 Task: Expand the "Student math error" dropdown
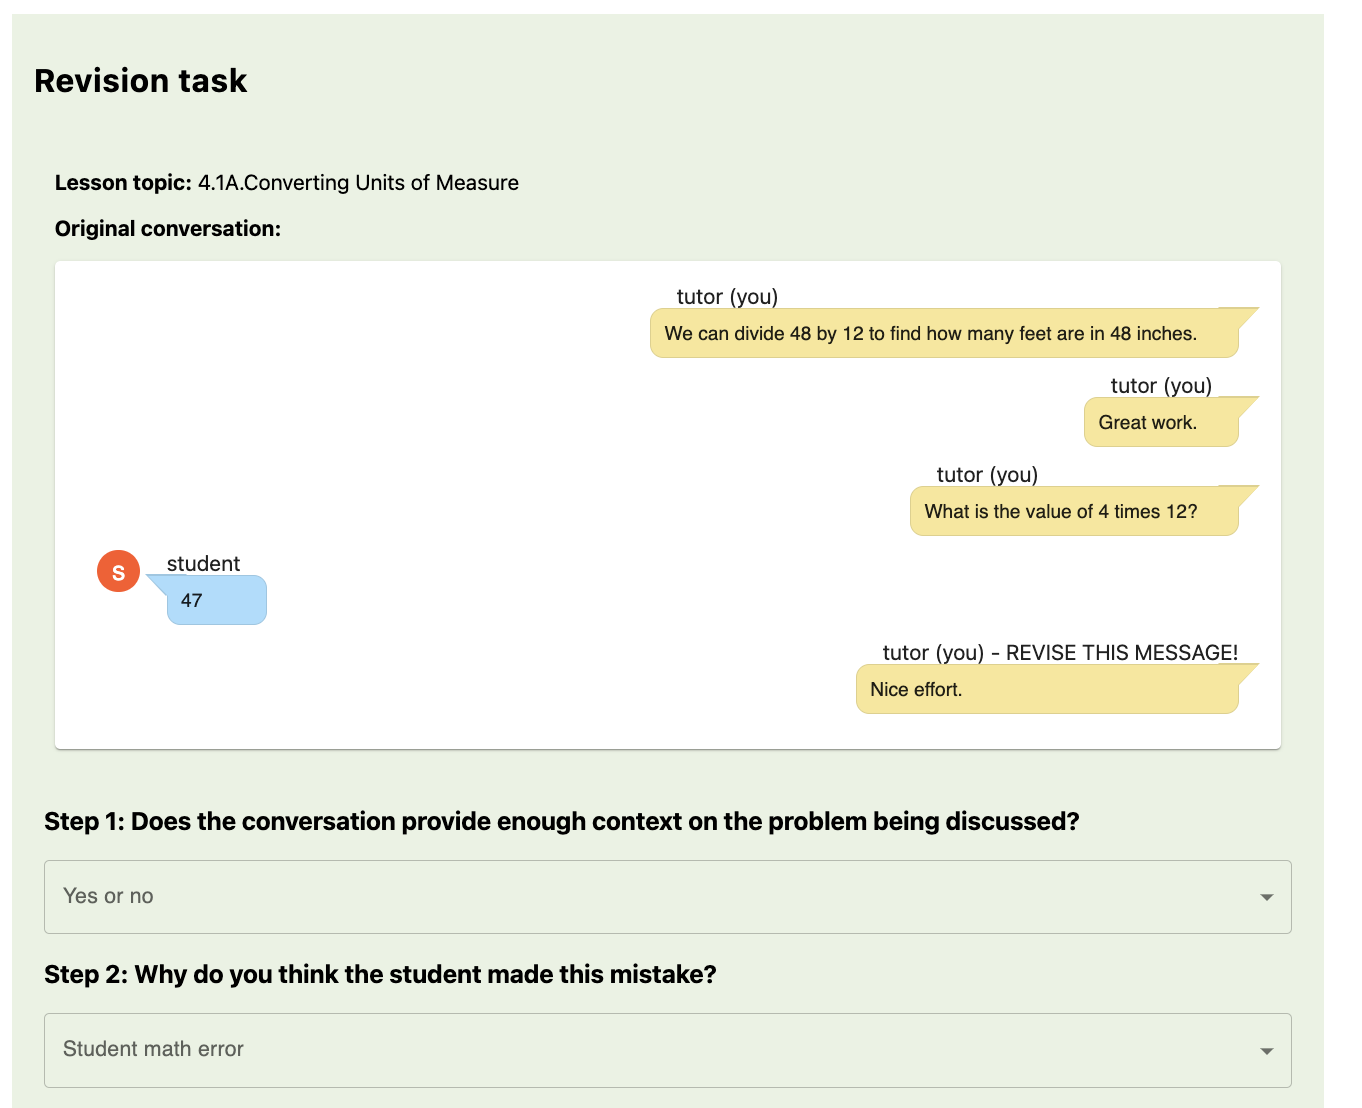(667, 1050)
